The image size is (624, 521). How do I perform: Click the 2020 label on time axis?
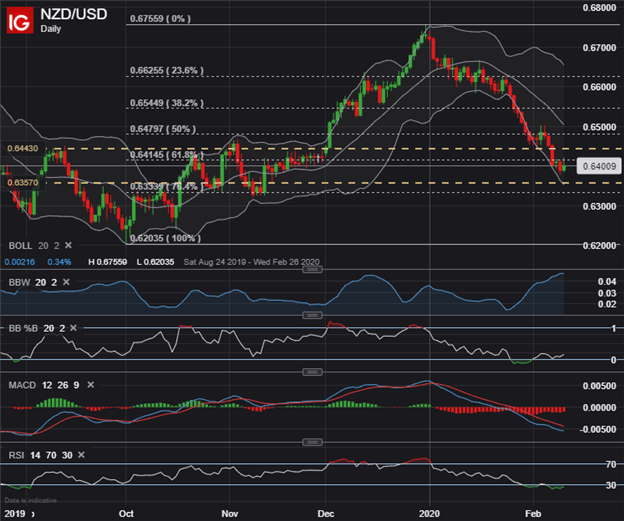coord(429,513)
